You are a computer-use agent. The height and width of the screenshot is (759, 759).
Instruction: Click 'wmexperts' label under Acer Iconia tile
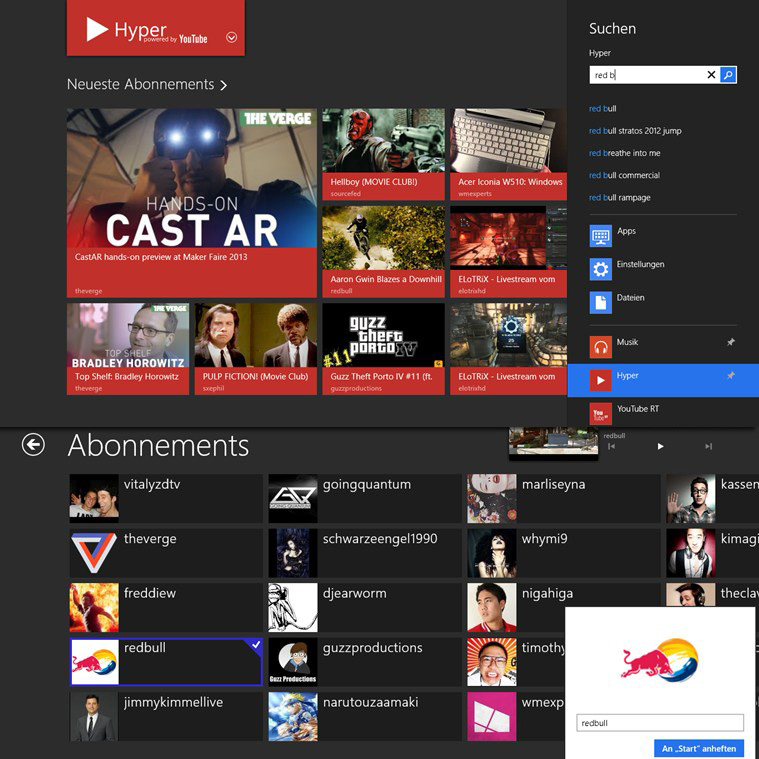[475, 194]
